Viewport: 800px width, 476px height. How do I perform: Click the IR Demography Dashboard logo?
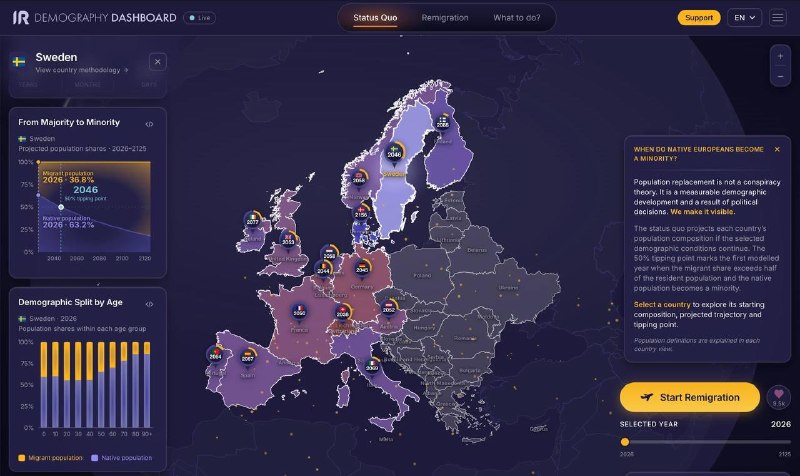[x=94, y=18]
